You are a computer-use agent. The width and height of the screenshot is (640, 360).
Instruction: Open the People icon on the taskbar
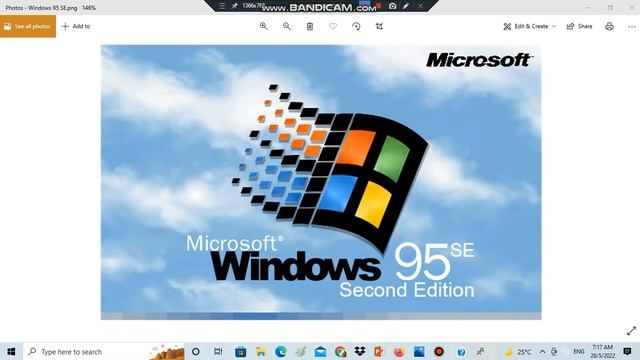pos(480,351)
